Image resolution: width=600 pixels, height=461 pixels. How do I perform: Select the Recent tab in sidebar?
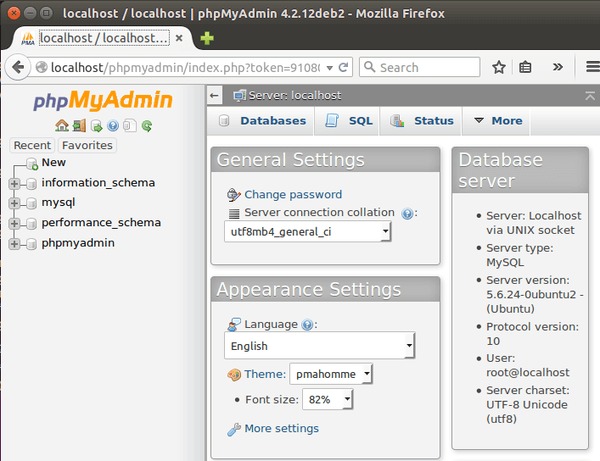click(32, 145)
